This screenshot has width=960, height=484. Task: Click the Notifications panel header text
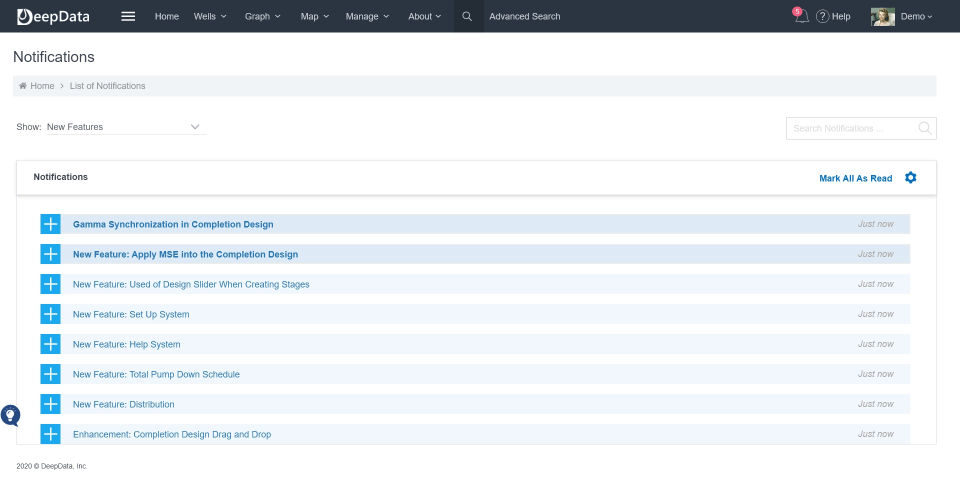pyautogui.click(x=61, y=177)
